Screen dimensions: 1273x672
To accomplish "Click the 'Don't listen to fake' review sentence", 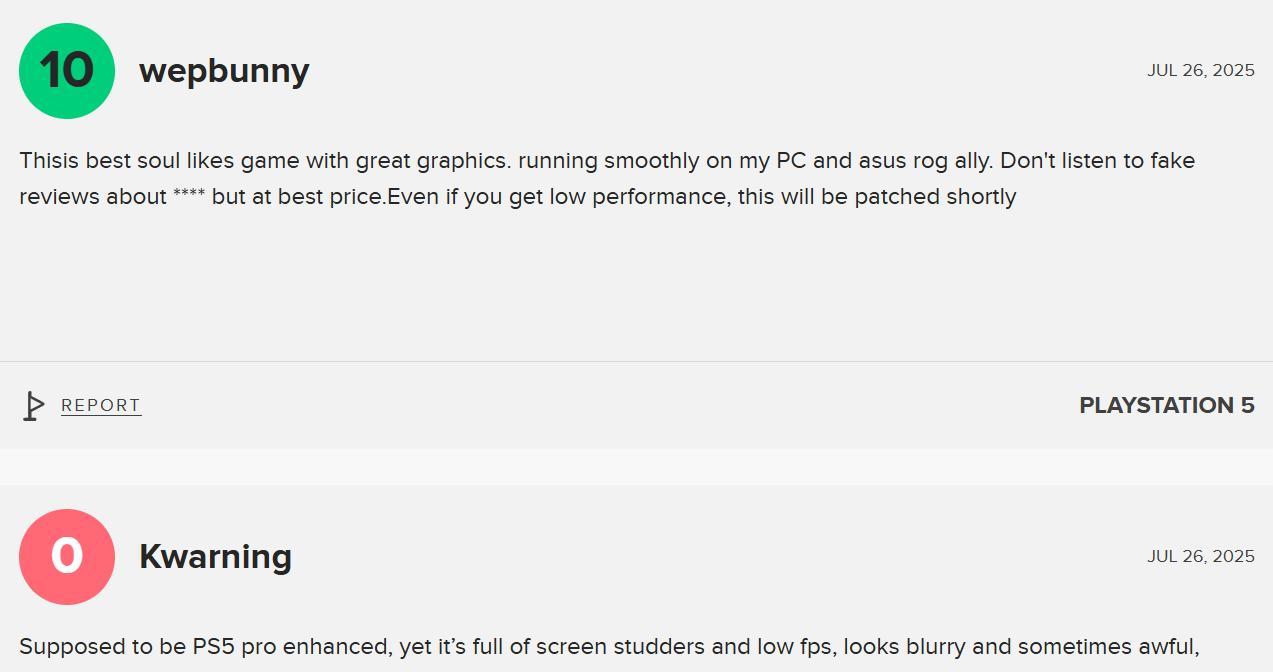I will pos(1098,161).
